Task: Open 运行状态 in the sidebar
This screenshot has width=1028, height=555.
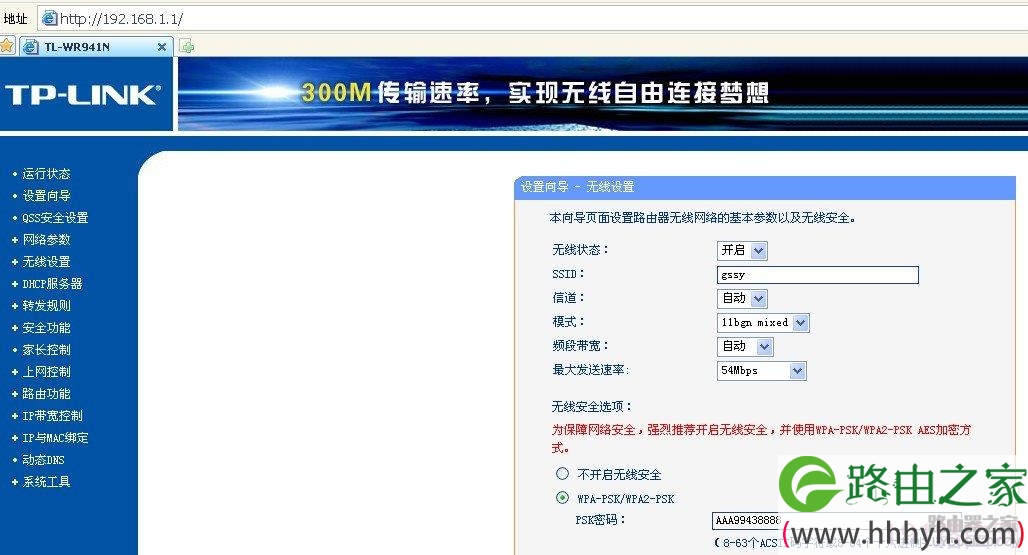Action: tap(46, 174)
